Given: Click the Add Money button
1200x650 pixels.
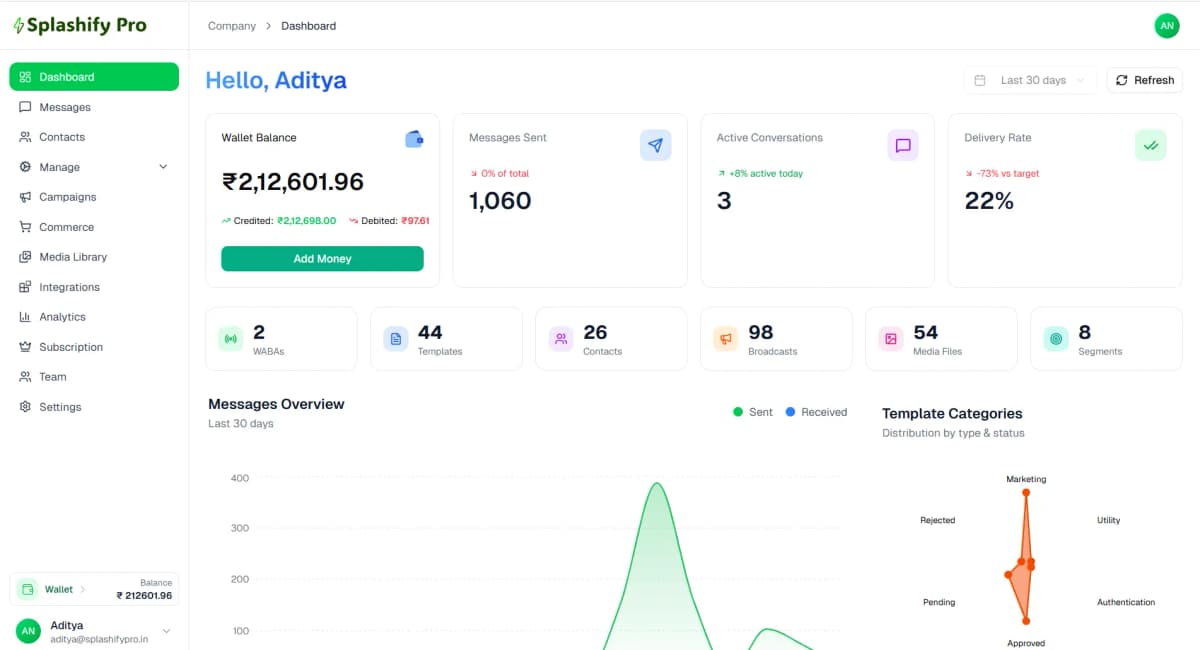Looking at the screenshot, I should tap(322, 258).
